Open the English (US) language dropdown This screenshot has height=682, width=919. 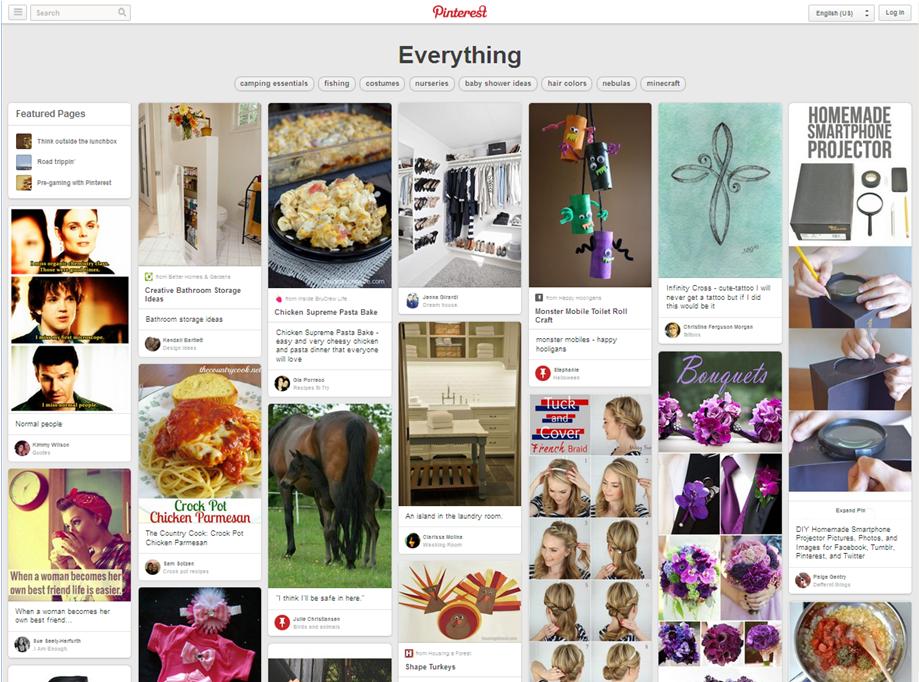click(841, 13)
